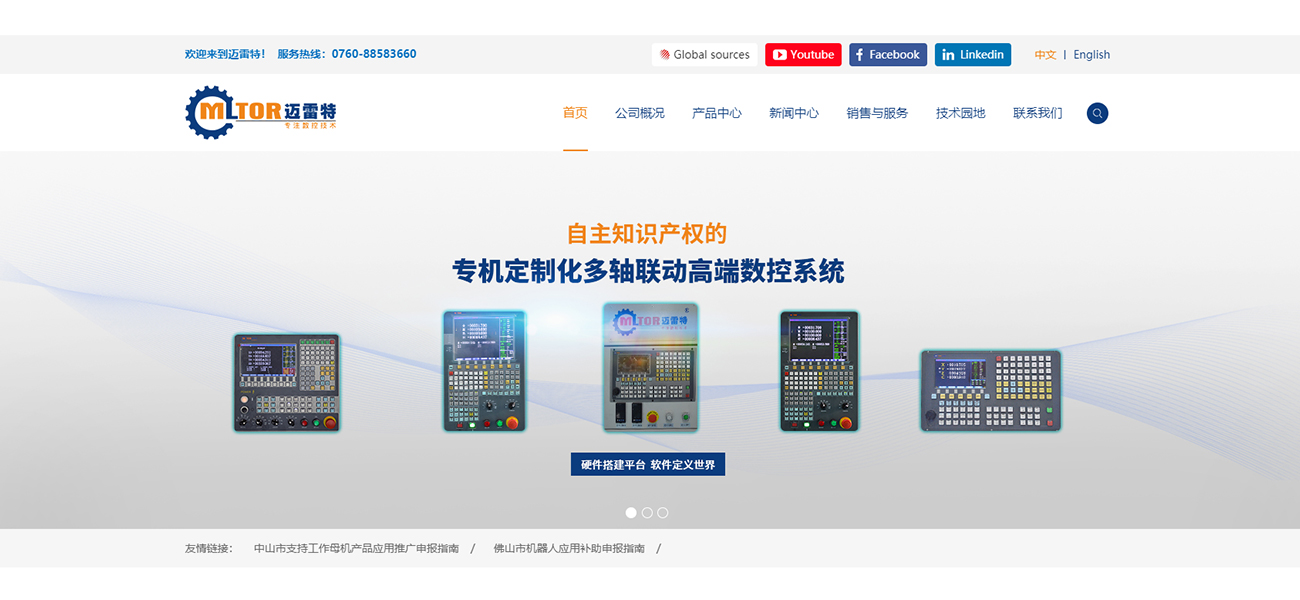The width and height of the screenshot is (1300, 600).
Task: Click the 硬件搭建平台 软件定义世界 banner button
Action: (648, 464)
